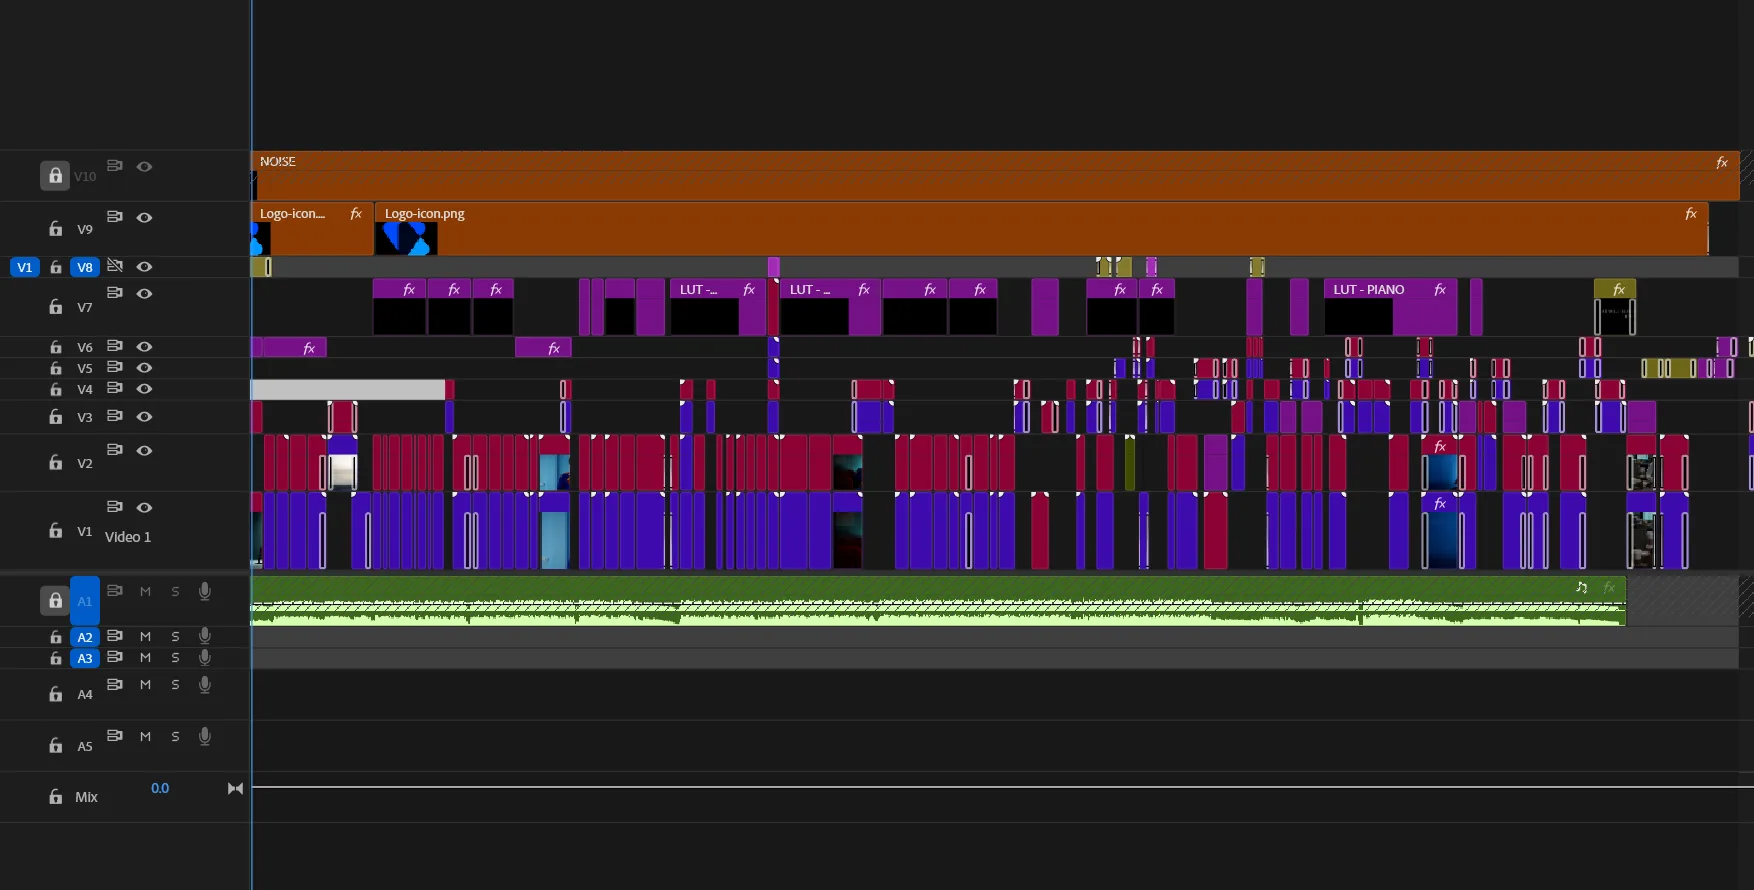Toggle A2 track targeting button
The width and height of the screenshot is (1754, 890).
pos(85,637)
